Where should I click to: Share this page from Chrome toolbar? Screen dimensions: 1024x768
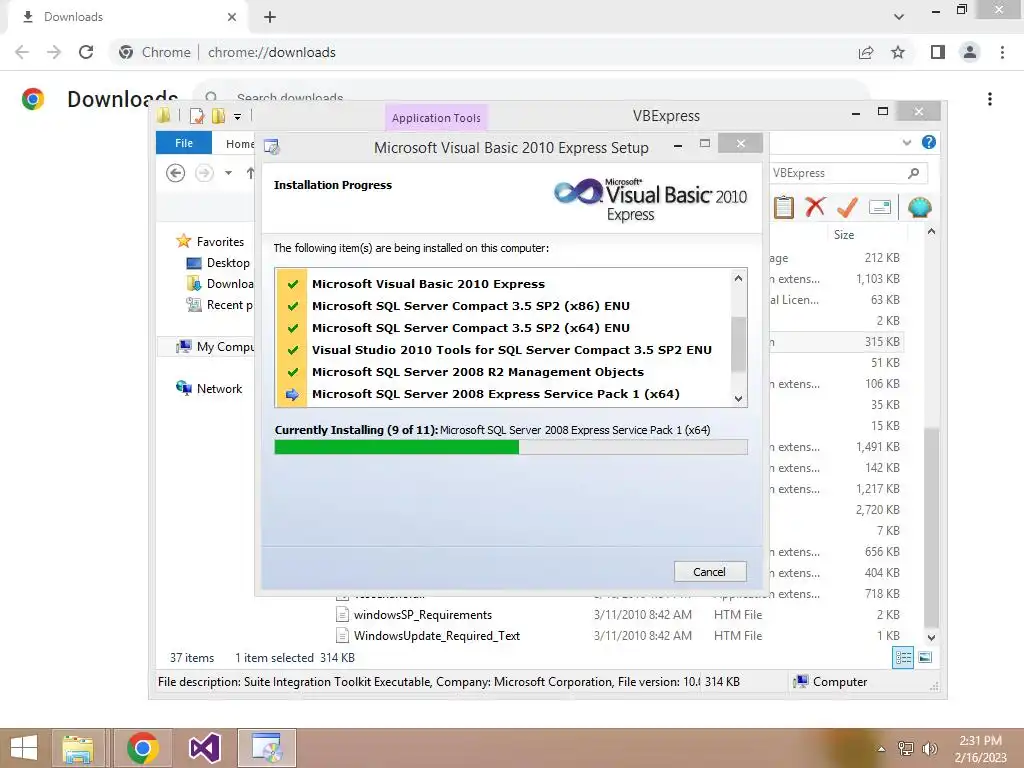click(866, 52)
